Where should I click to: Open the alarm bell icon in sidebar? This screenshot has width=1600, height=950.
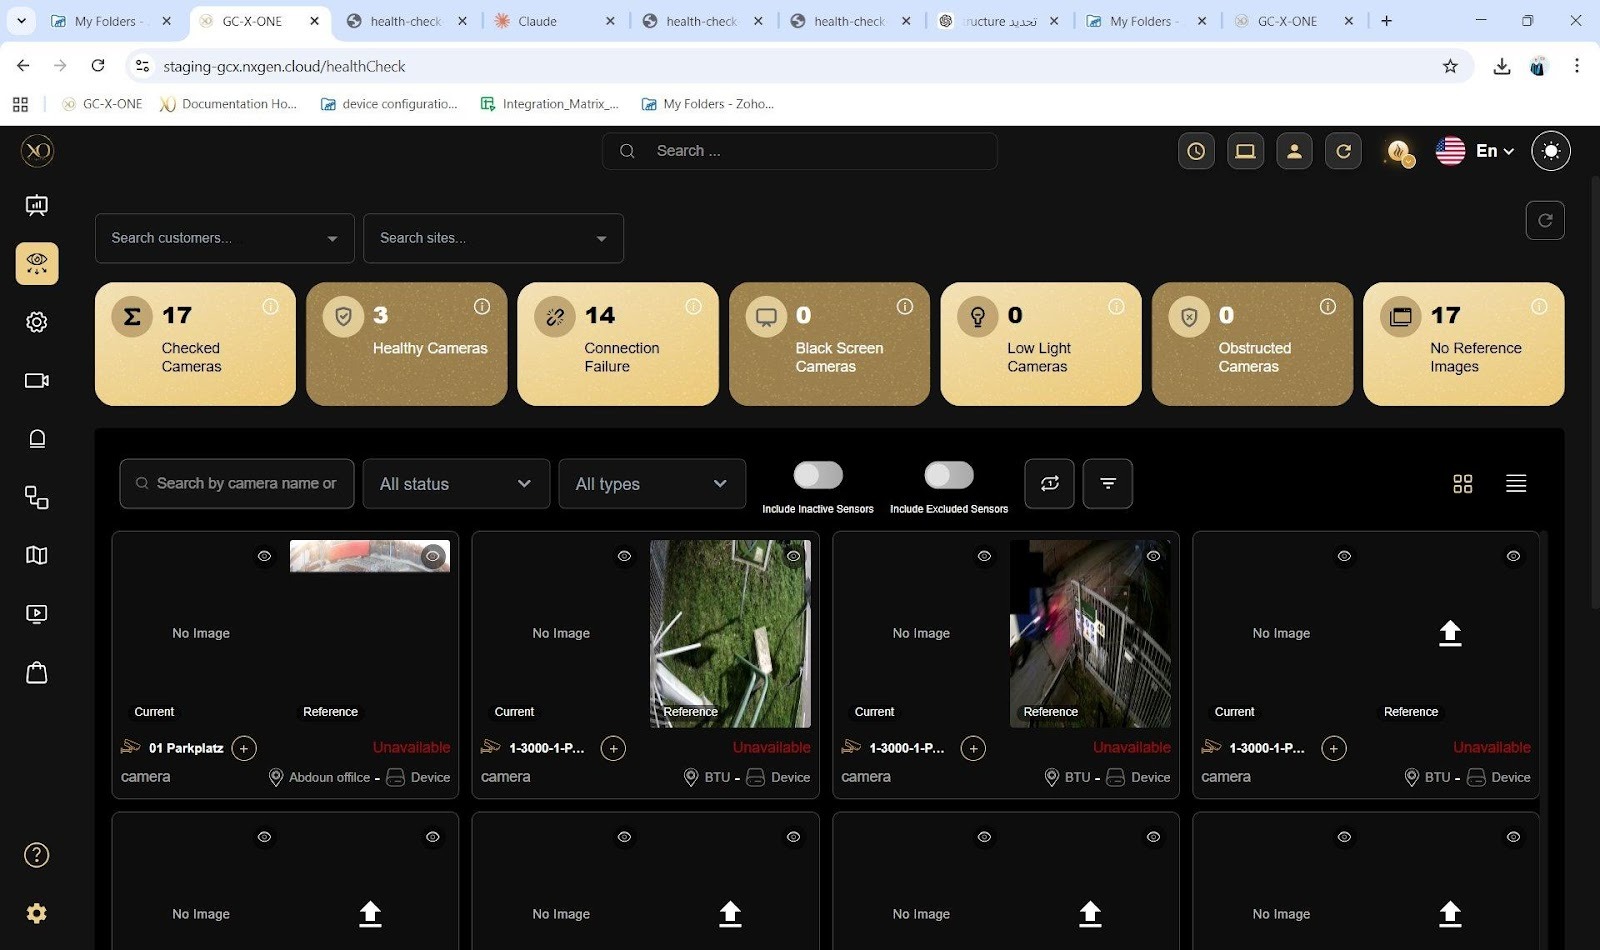tap(37, 439)
